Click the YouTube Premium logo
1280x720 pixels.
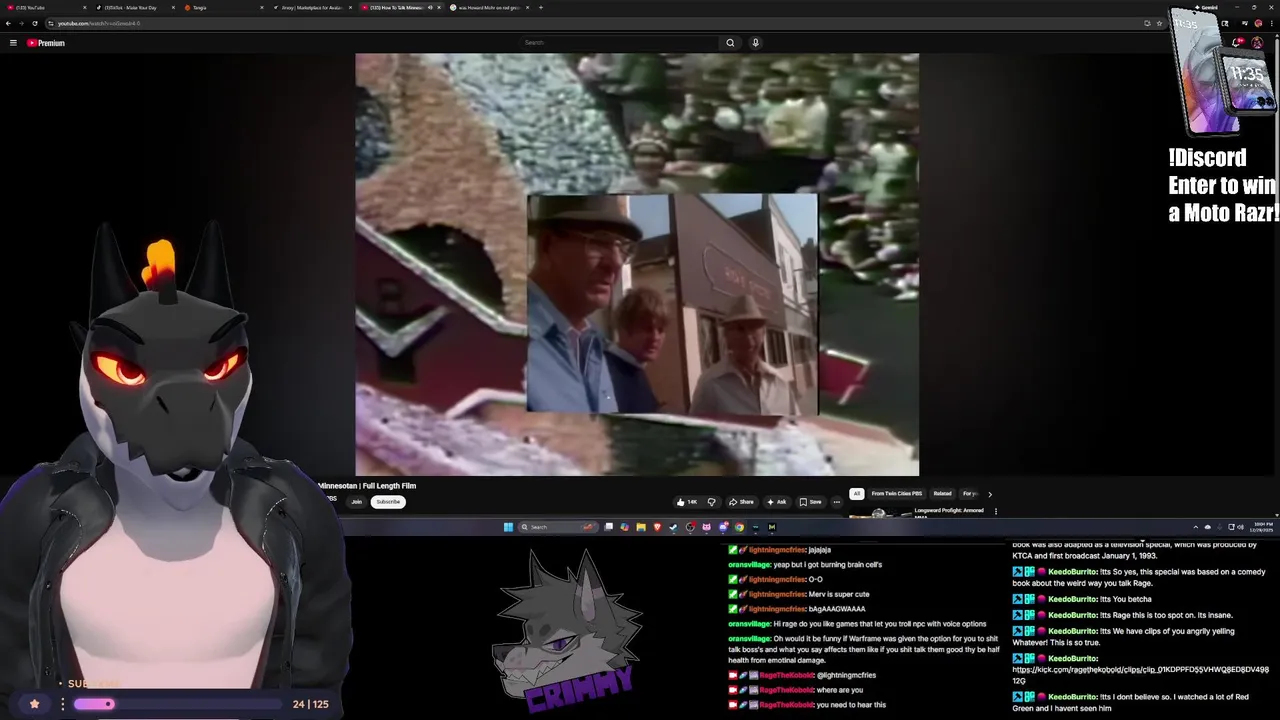point(46,43)
